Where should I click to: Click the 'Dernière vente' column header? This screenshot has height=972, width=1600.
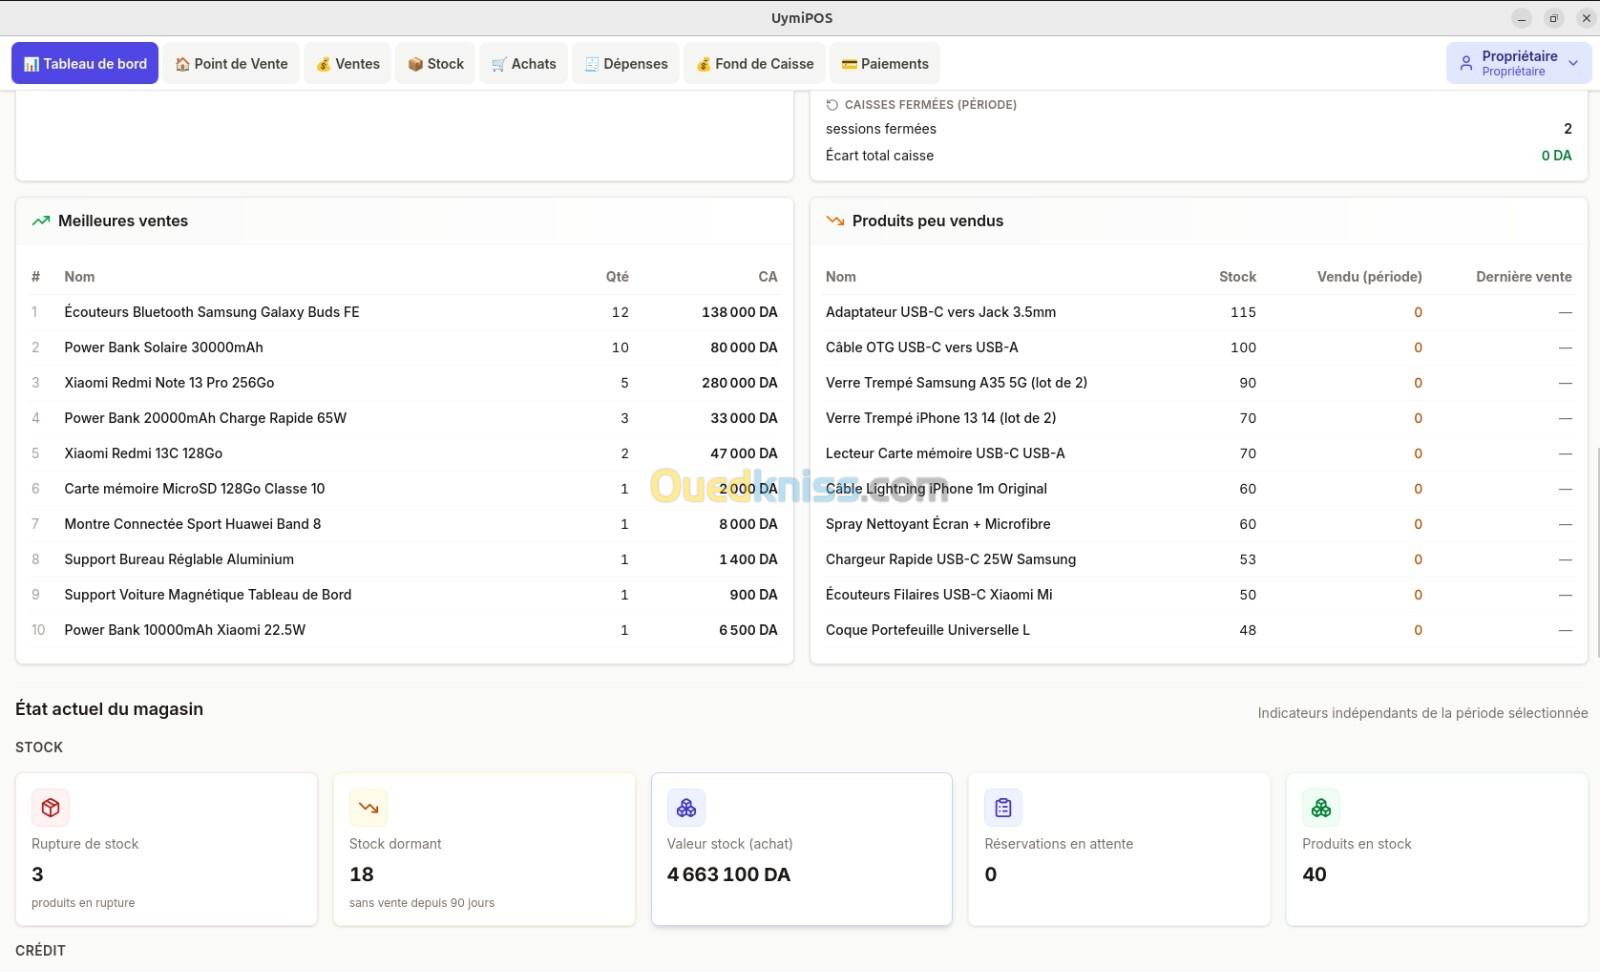pos(1523,277)
